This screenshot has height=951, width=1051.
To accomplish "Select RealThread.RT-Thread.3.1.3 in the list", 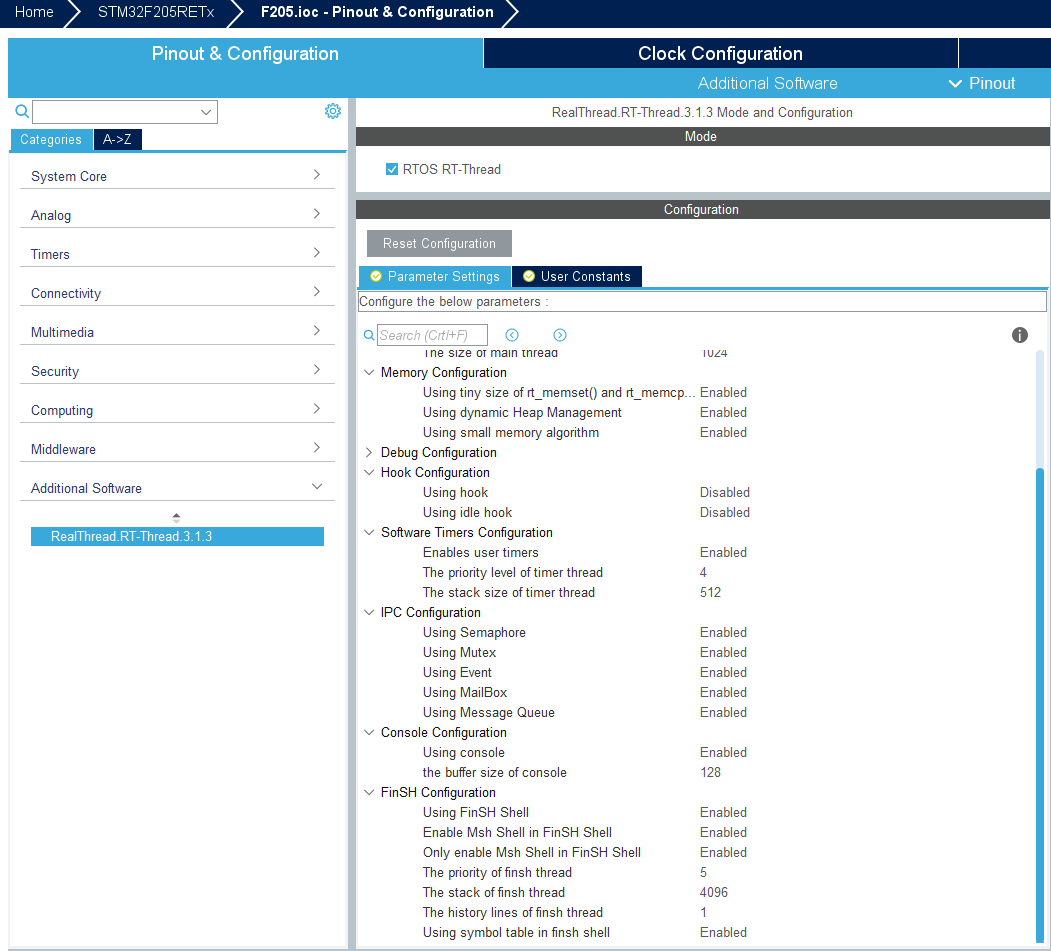I will point(177,536).
